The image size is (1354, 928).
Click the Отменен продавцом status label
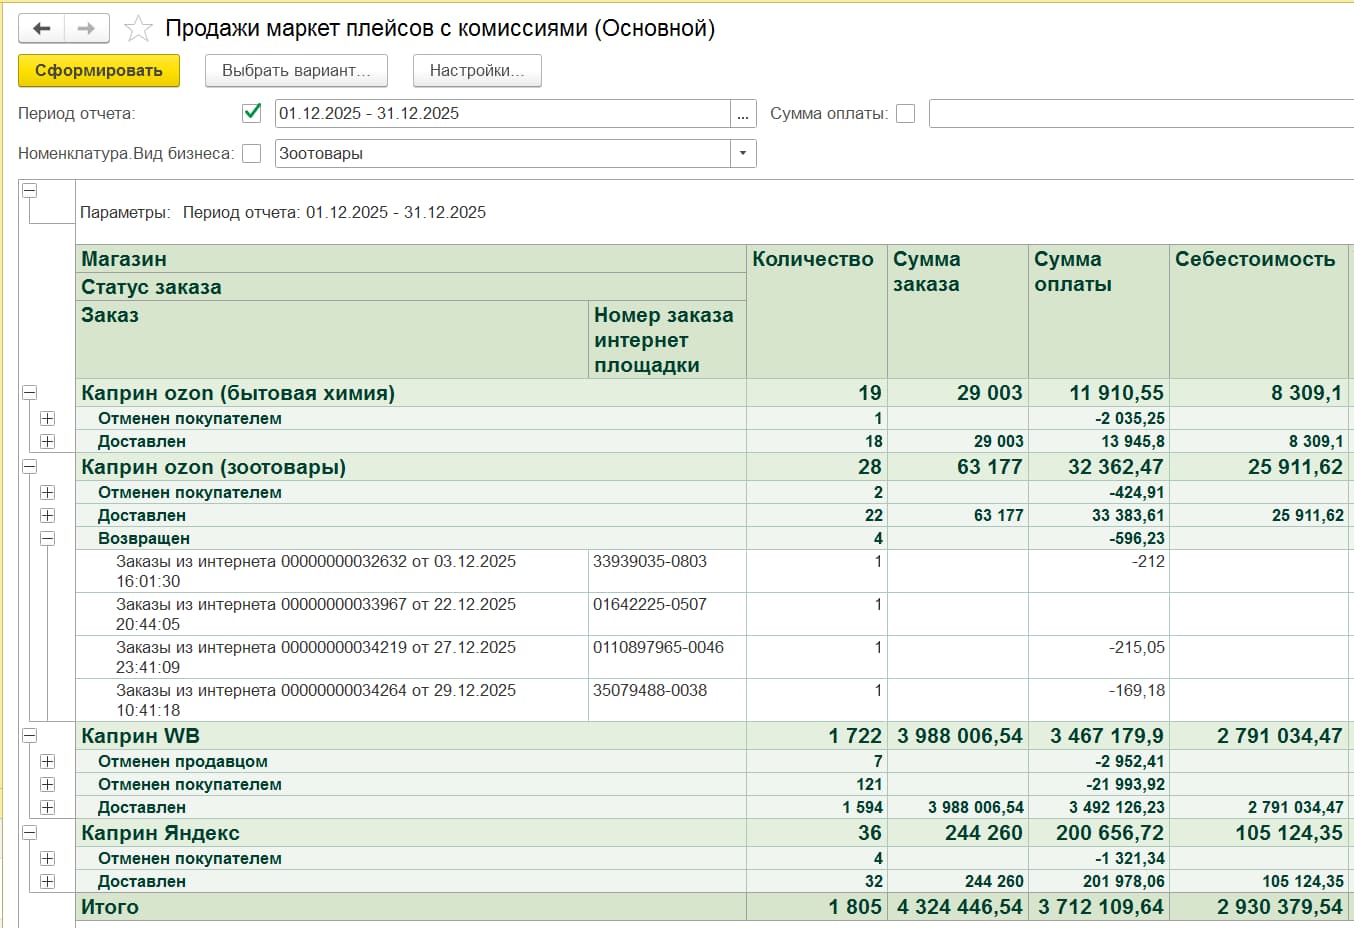pos(183,762)
